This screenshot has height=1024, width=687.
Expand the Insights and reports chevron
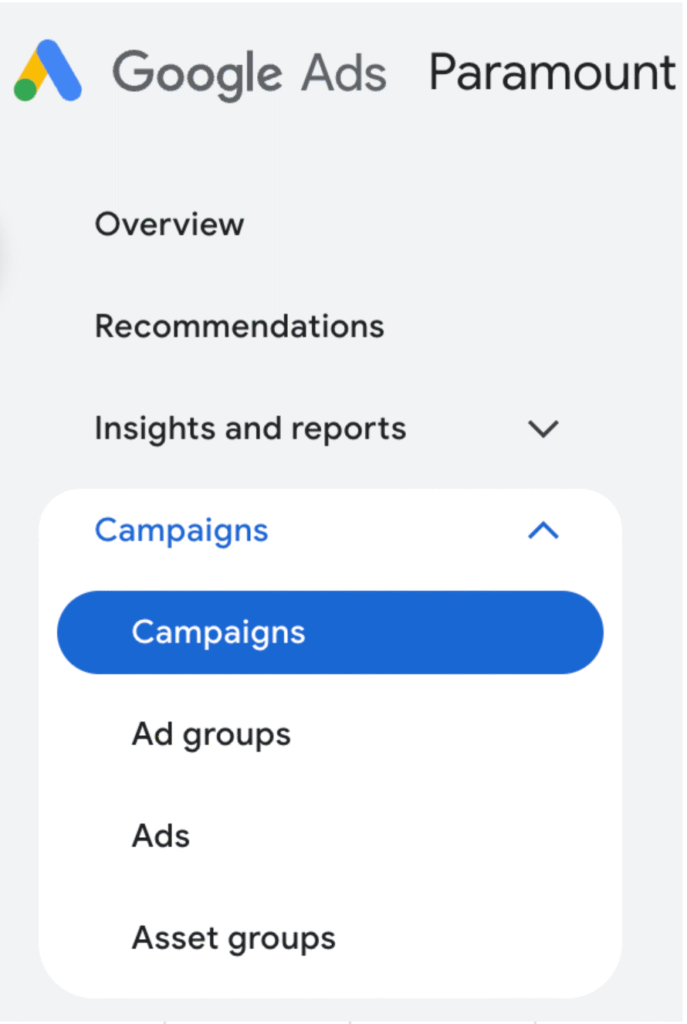[543, 429]
